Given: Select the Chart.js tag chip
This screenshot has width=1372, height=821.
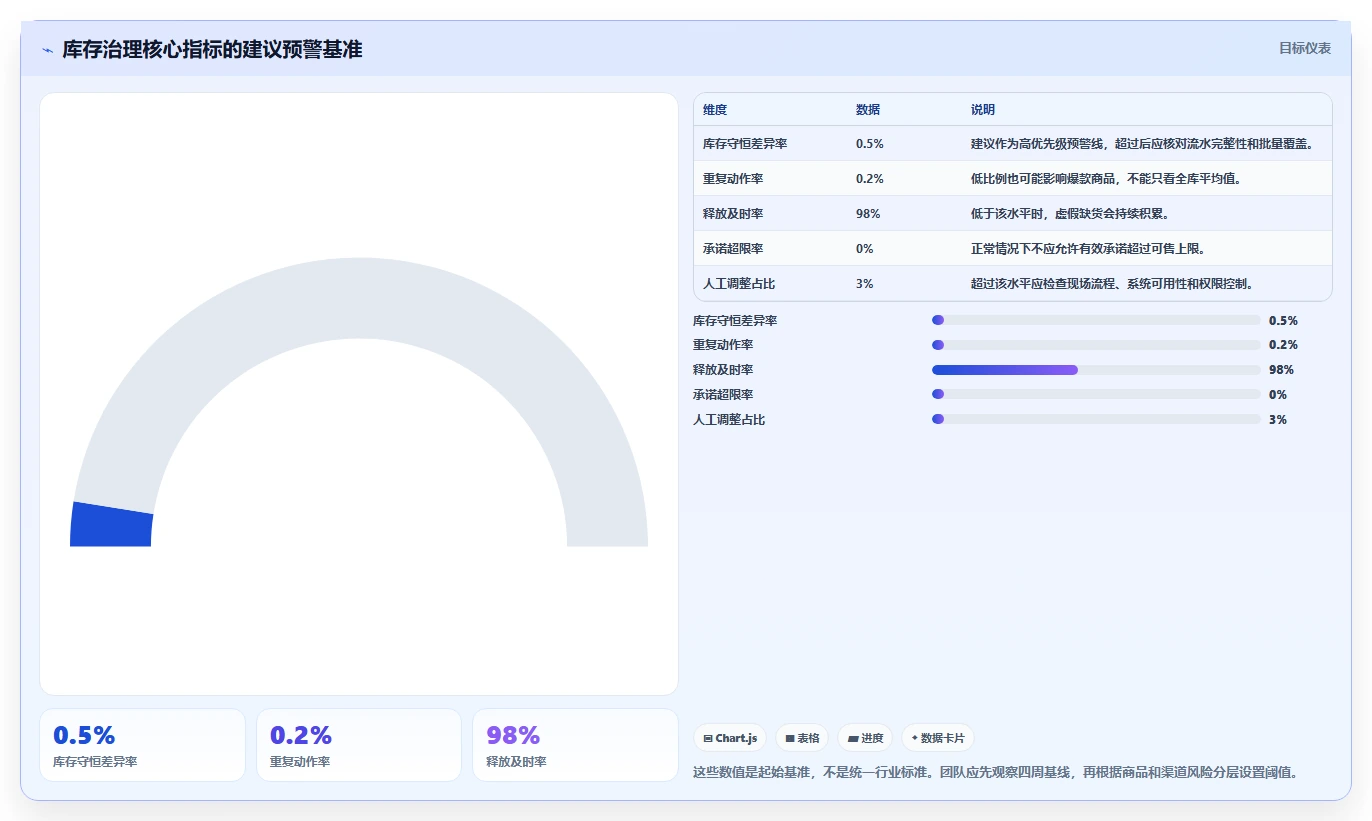Looking at the screenshot, I should click(731, 738).
